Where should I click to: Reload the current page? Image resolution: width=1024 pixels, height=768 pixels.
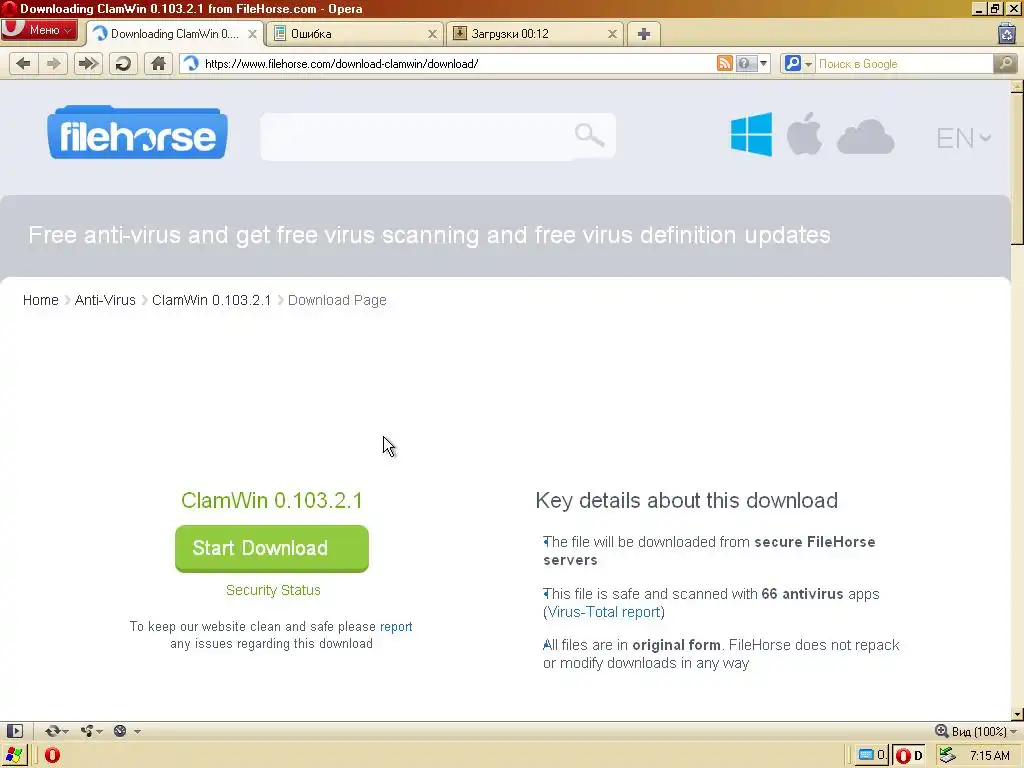[x=123, y=63]
